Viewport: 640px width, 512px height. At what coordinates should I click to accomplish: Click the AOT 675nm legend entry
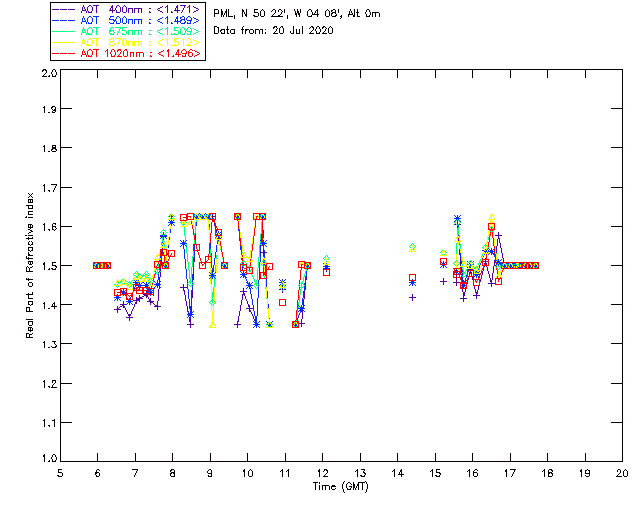126,31
